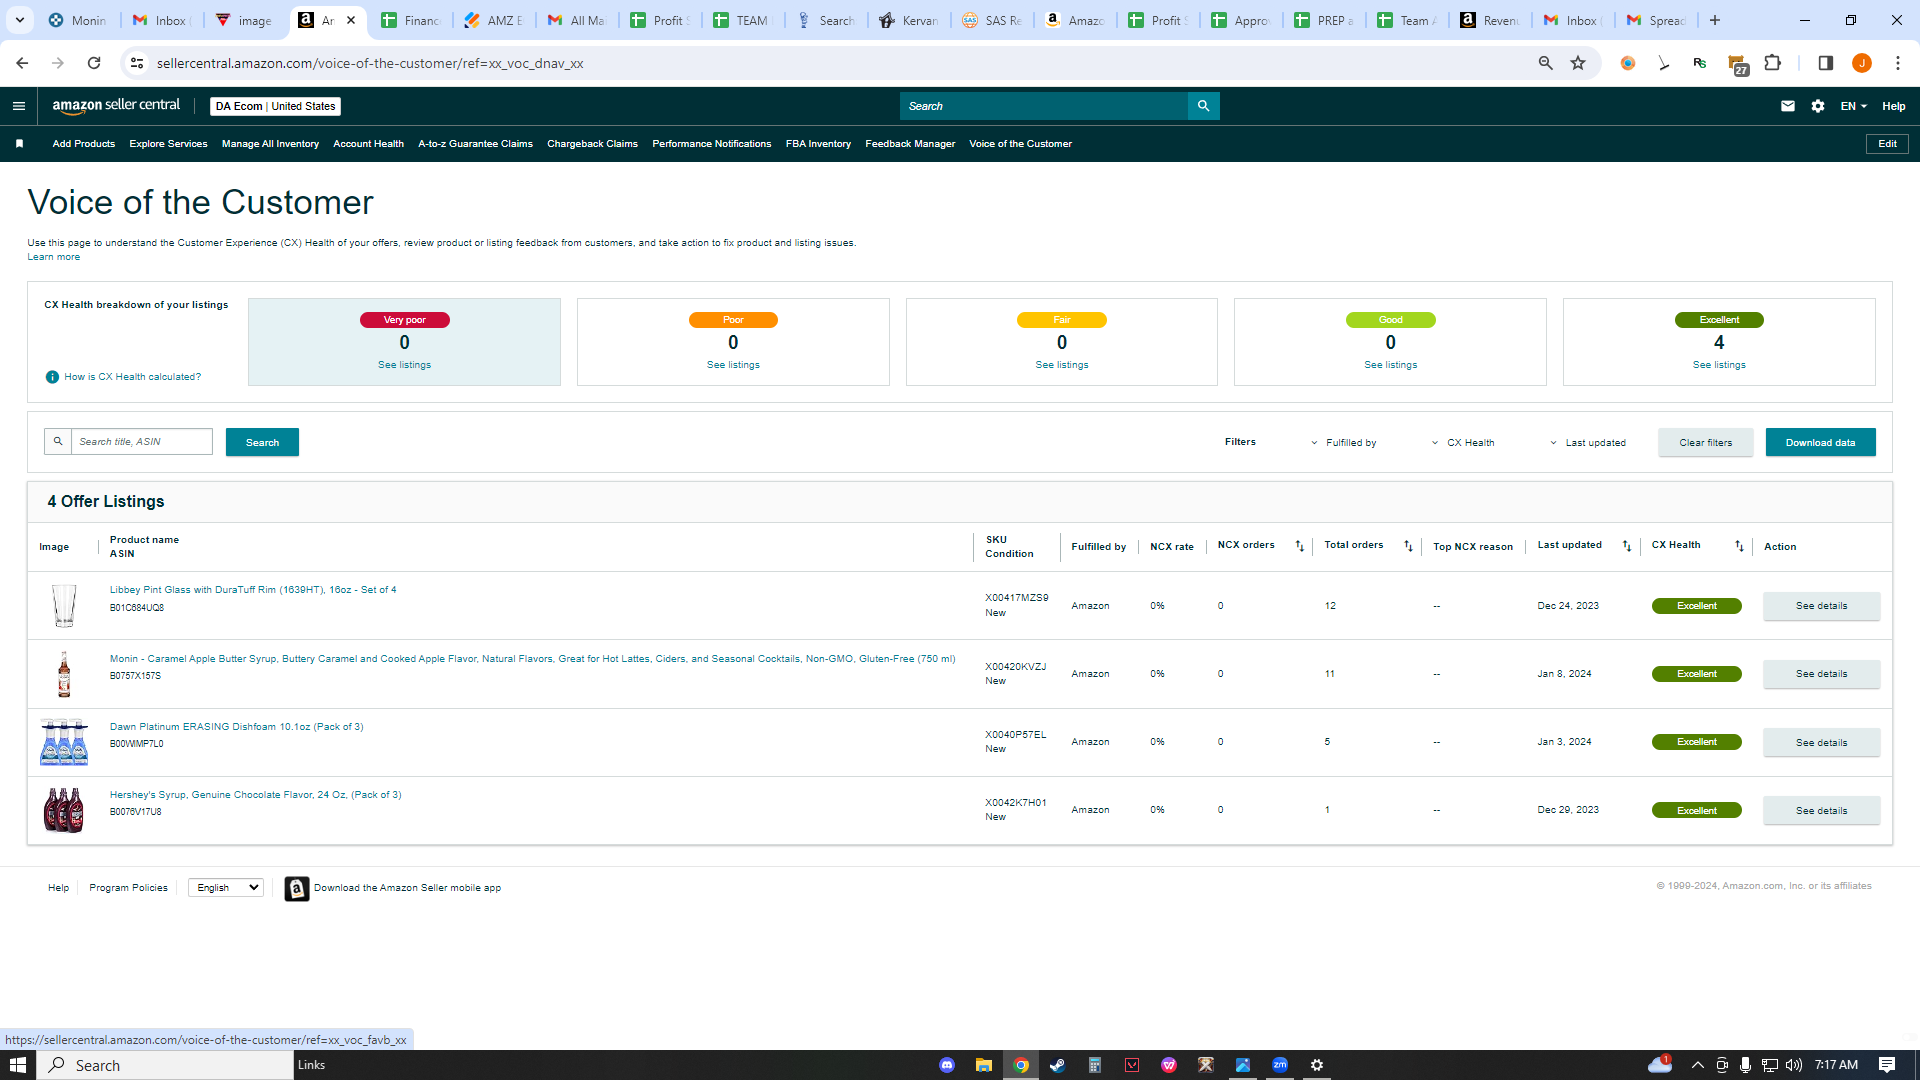Click the Clear filters button
This screenshot has height=1080, width=1920.
tap(1705, 443)
